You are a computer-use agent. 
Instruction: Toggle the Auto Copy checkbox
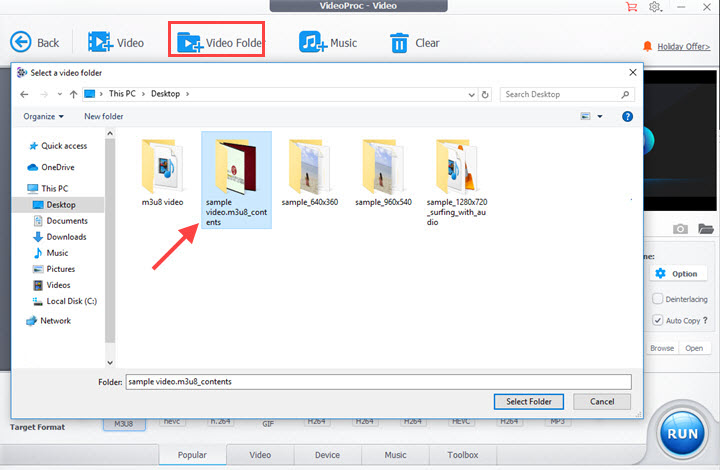658,320
